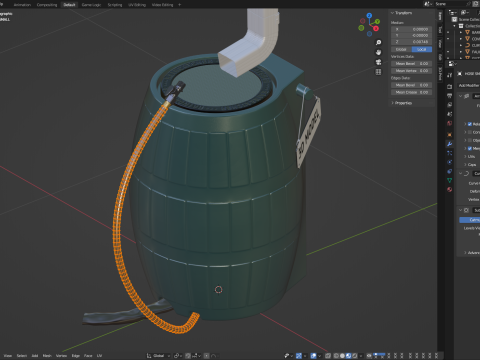Open the Object Data properties triangle icon
The image size is (480, 360).
450,180
